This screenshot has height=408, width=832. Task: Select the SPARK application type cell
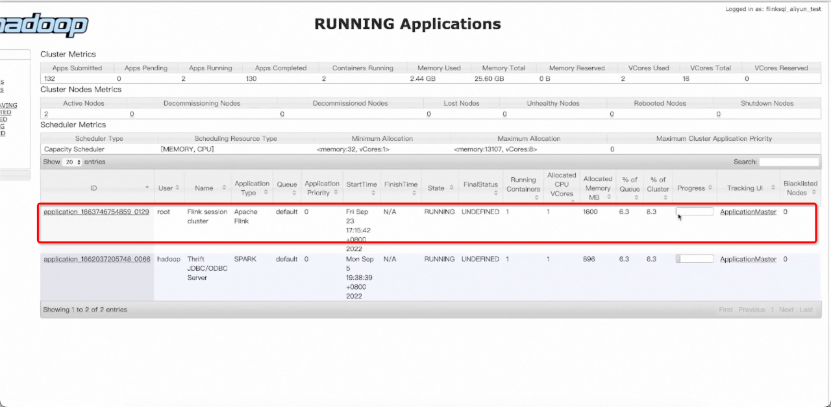[246, 259]
